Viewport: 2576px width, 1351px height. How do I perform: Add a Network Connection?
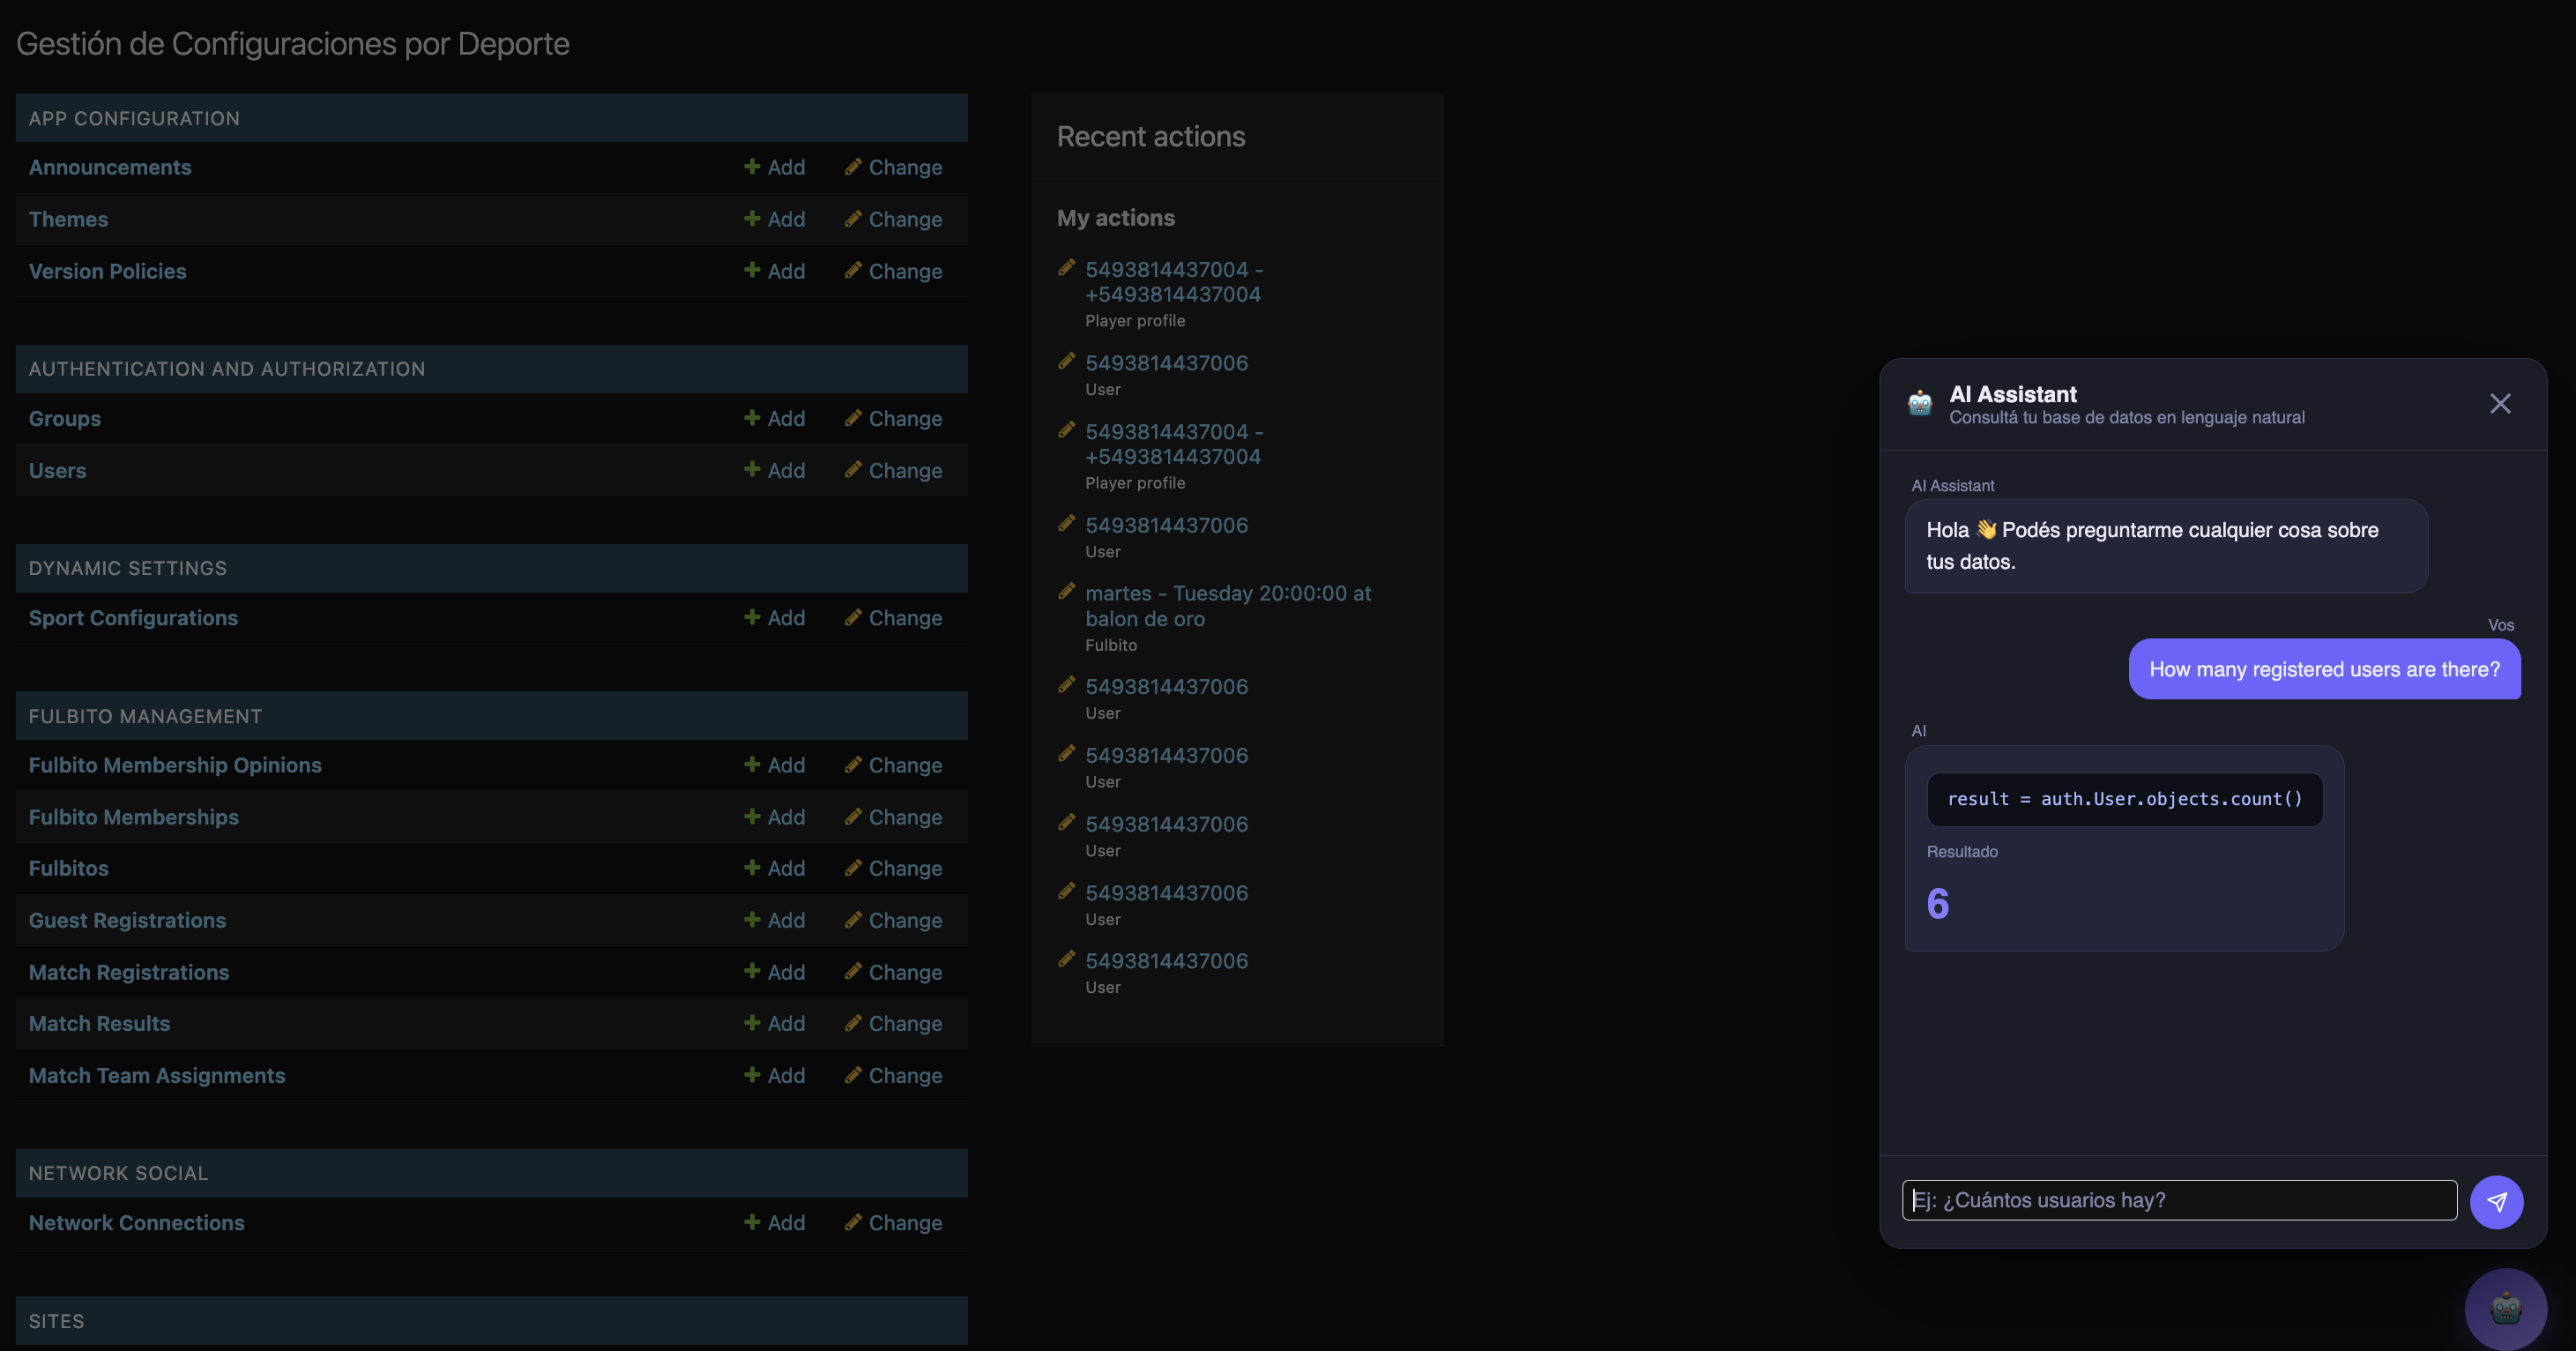tap(775, 1223)
